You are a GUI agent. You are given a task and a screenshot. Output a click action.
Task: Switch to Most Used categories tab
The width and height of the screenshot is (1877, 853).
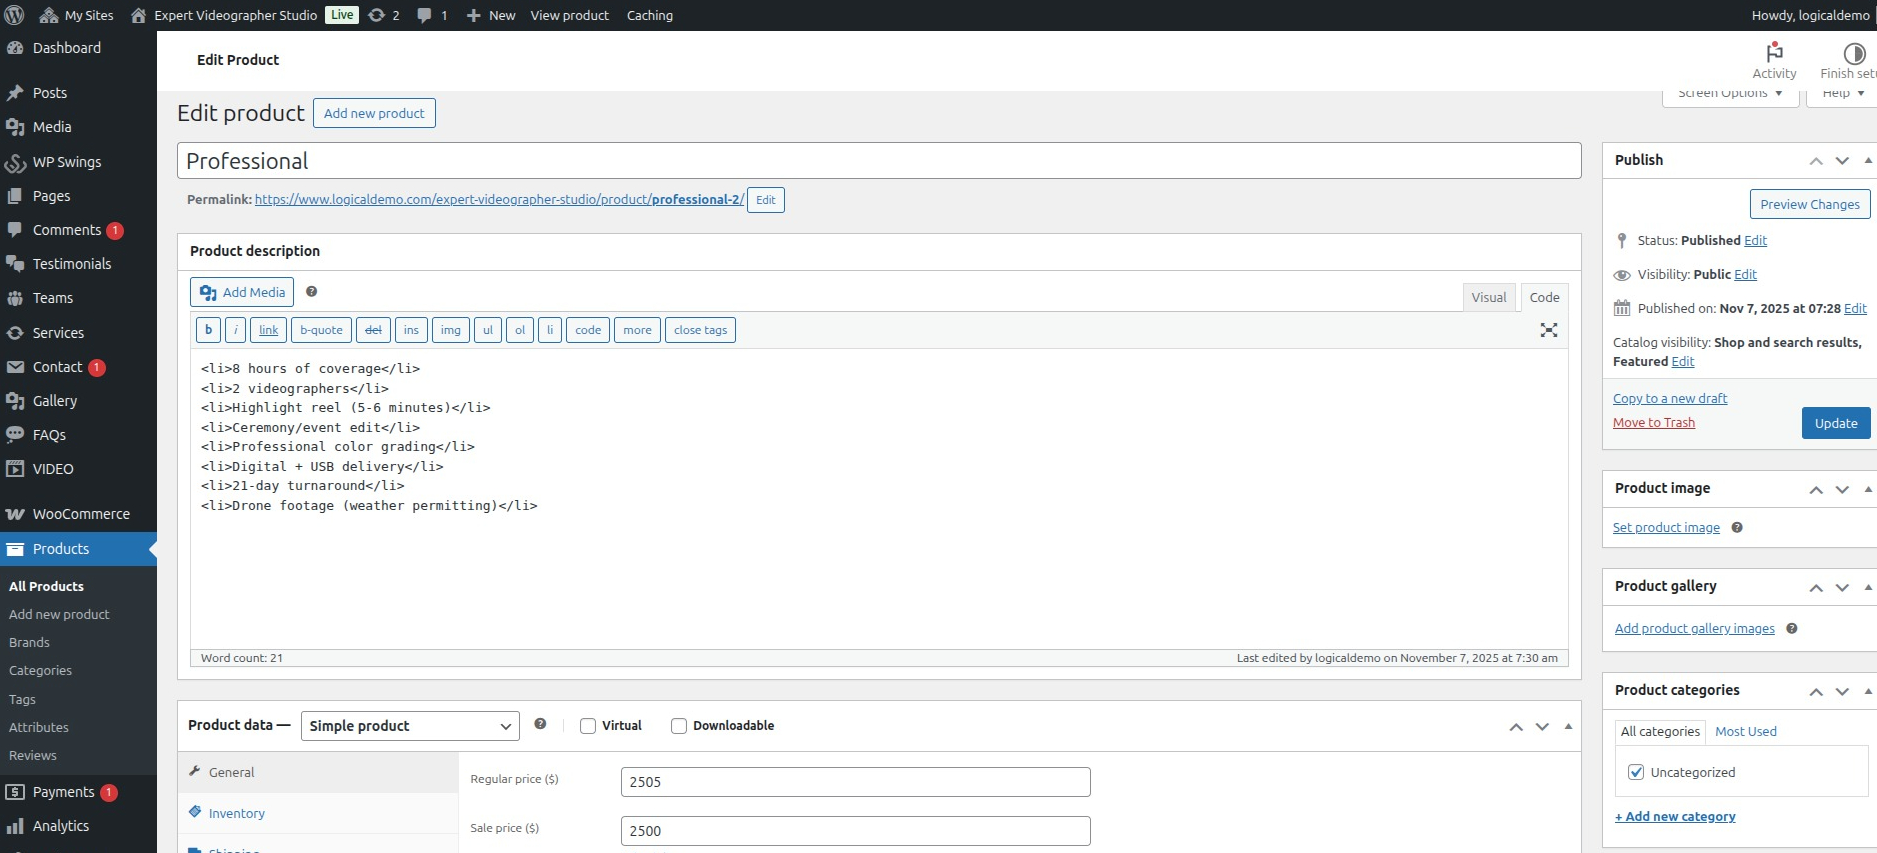click(x=1746, y=731)
